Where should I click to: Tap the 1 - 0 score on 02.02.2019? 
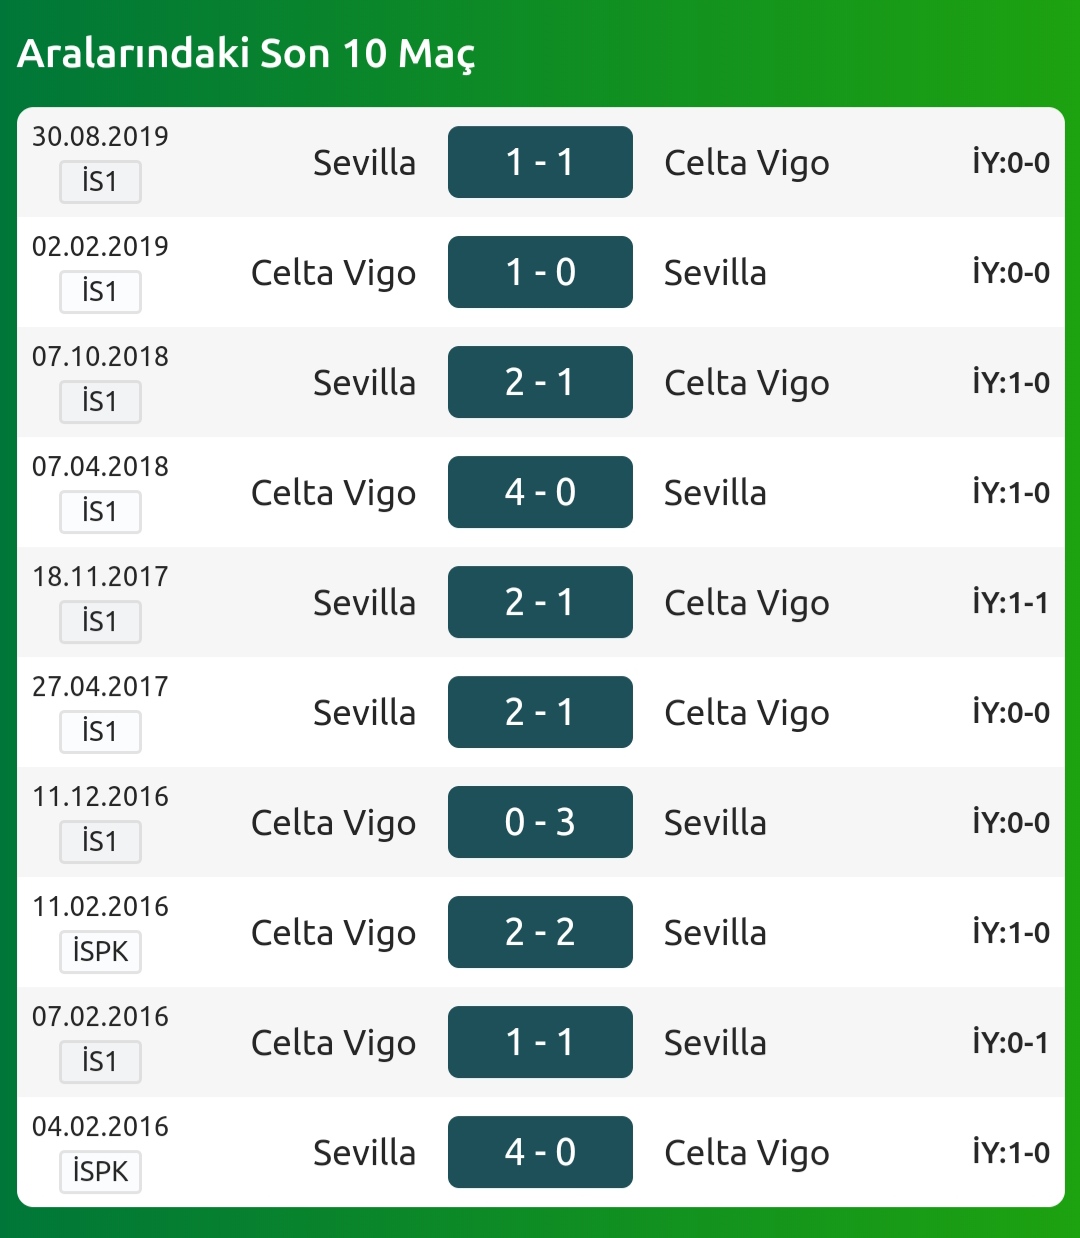(x=540, y=272)
